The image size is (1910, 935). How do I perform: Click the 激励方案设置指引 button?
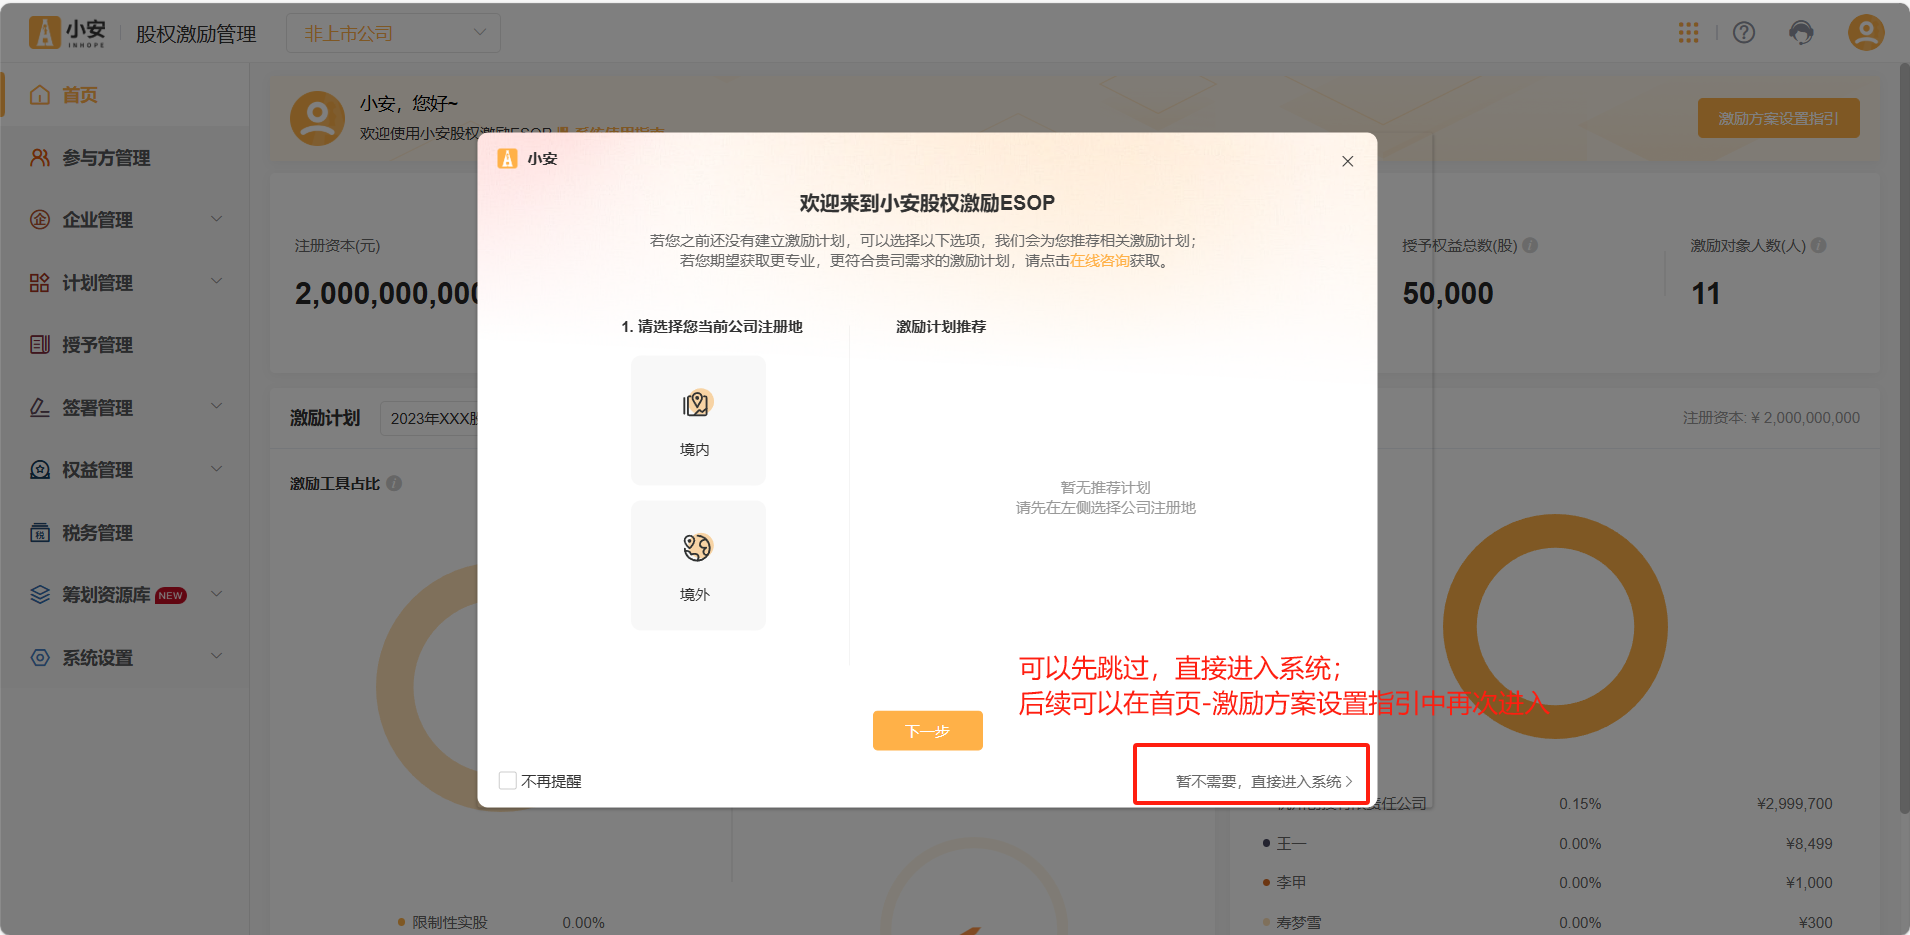(x=1778, y=118)
